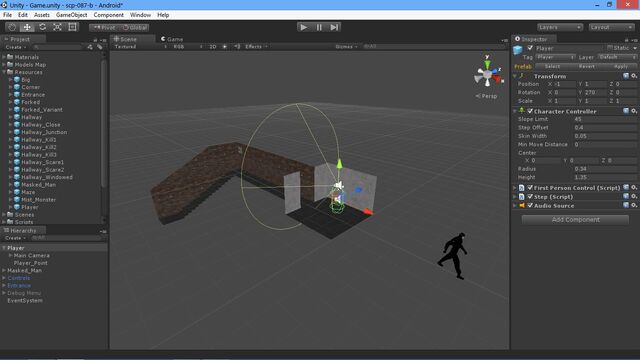
Task: Click the Slope Limit value field
Action: coord(605,119)
